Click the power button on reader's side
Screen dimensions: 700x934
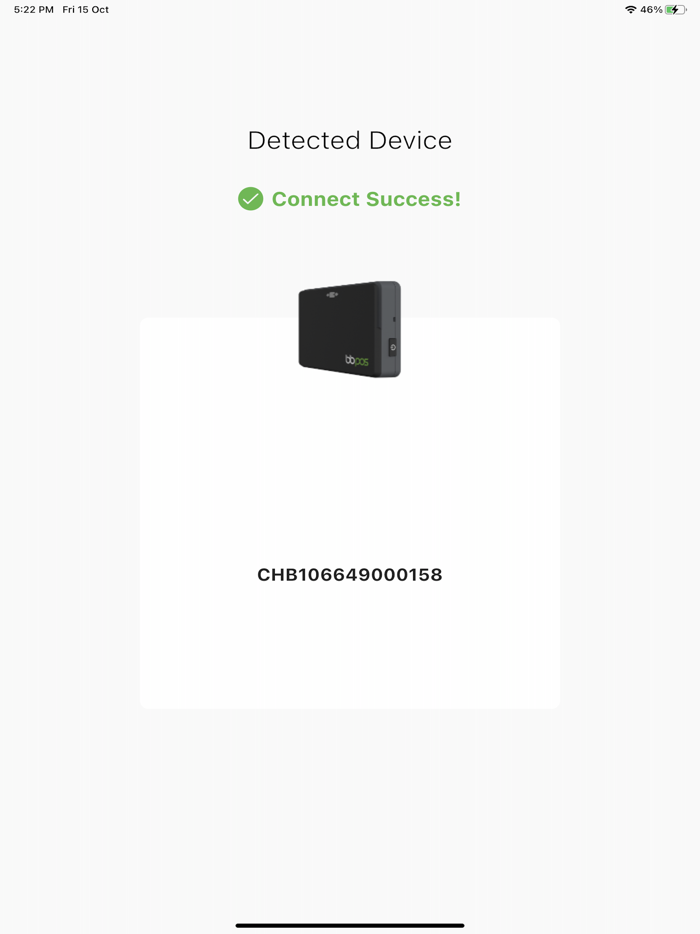tap(393, 347)
